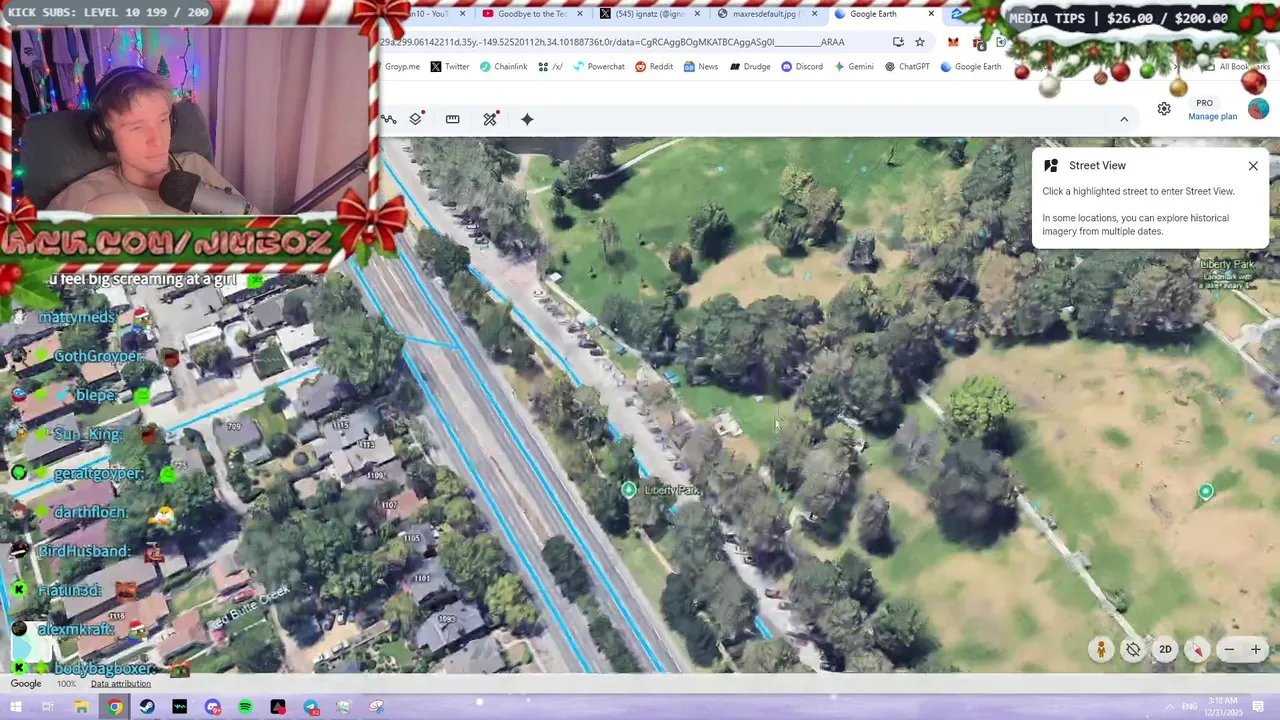Click the 100% scale indicator
The image size is (1280, 720).
coord(66,684)
